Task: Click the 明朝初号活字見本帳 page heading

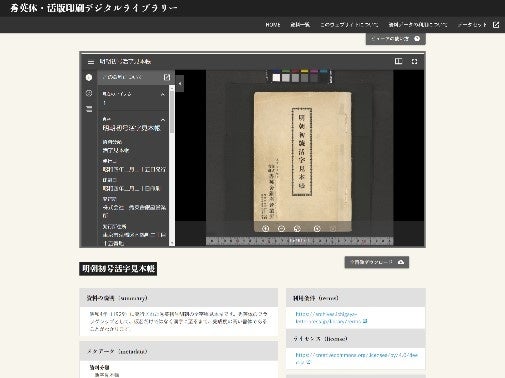Action: pyautogui.click(x=118, y=269)
